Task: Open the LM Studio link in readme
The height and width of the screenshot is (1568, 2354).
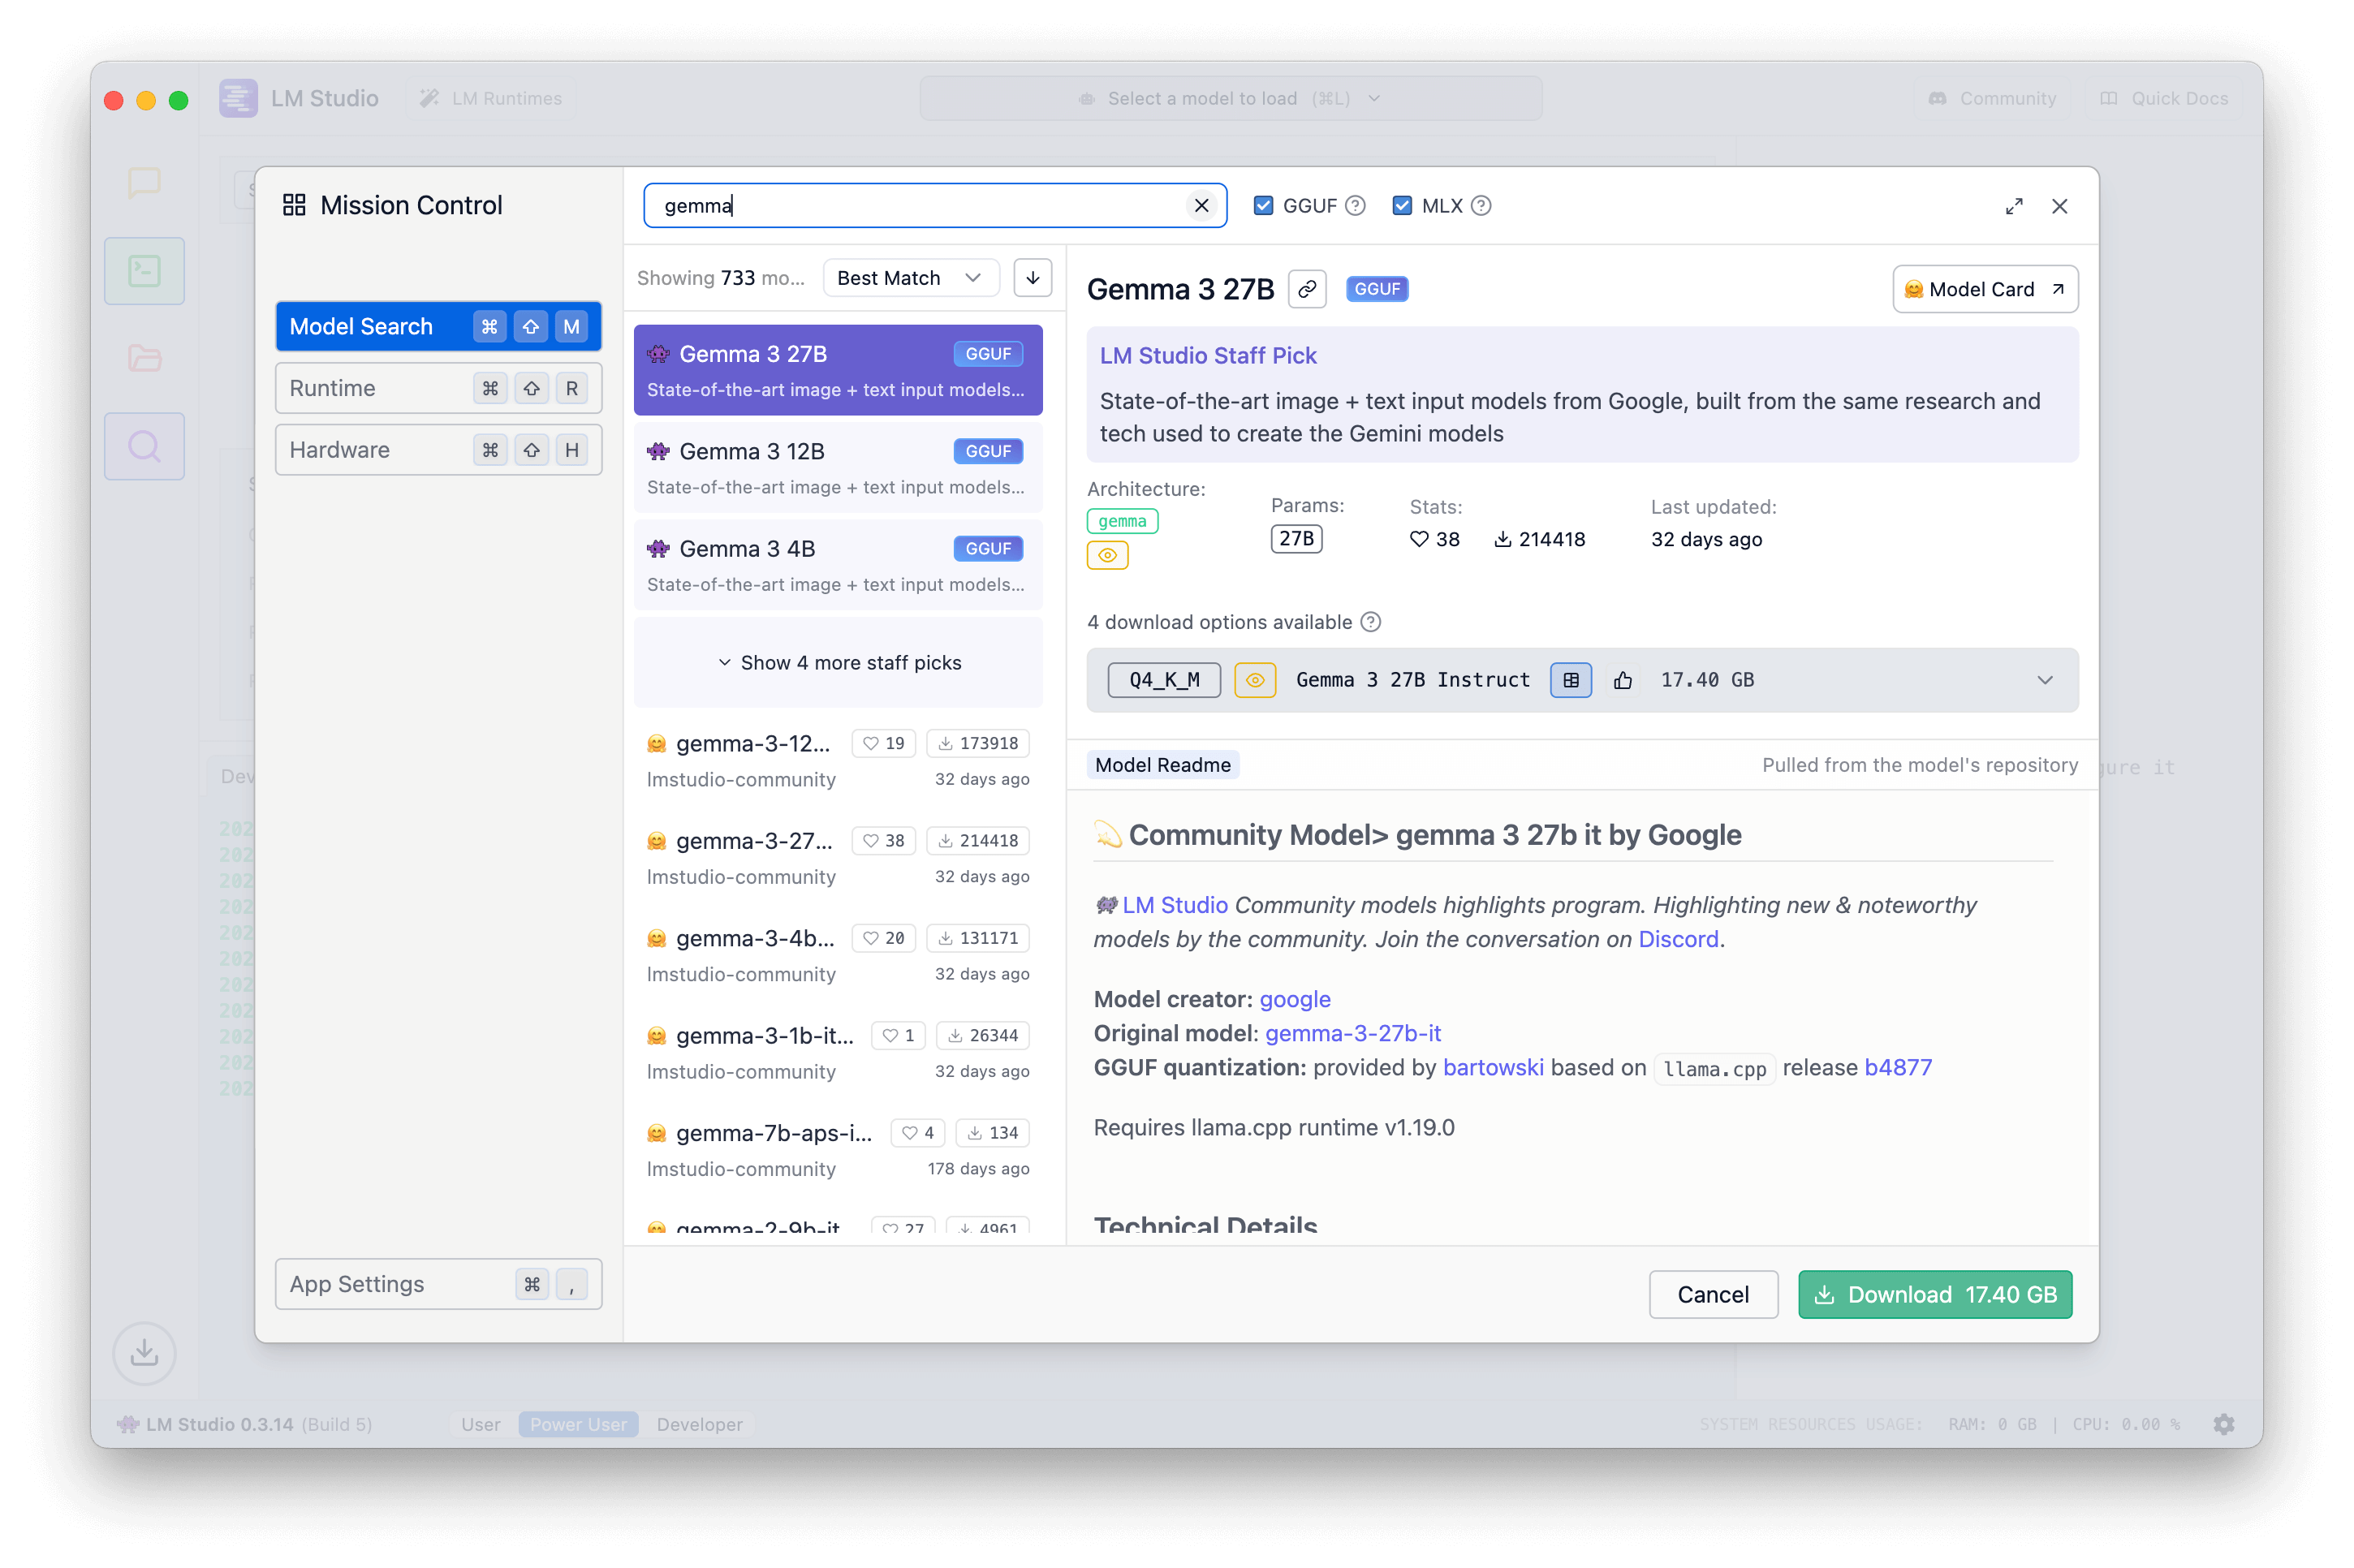Action: [x=1174, y=905]
